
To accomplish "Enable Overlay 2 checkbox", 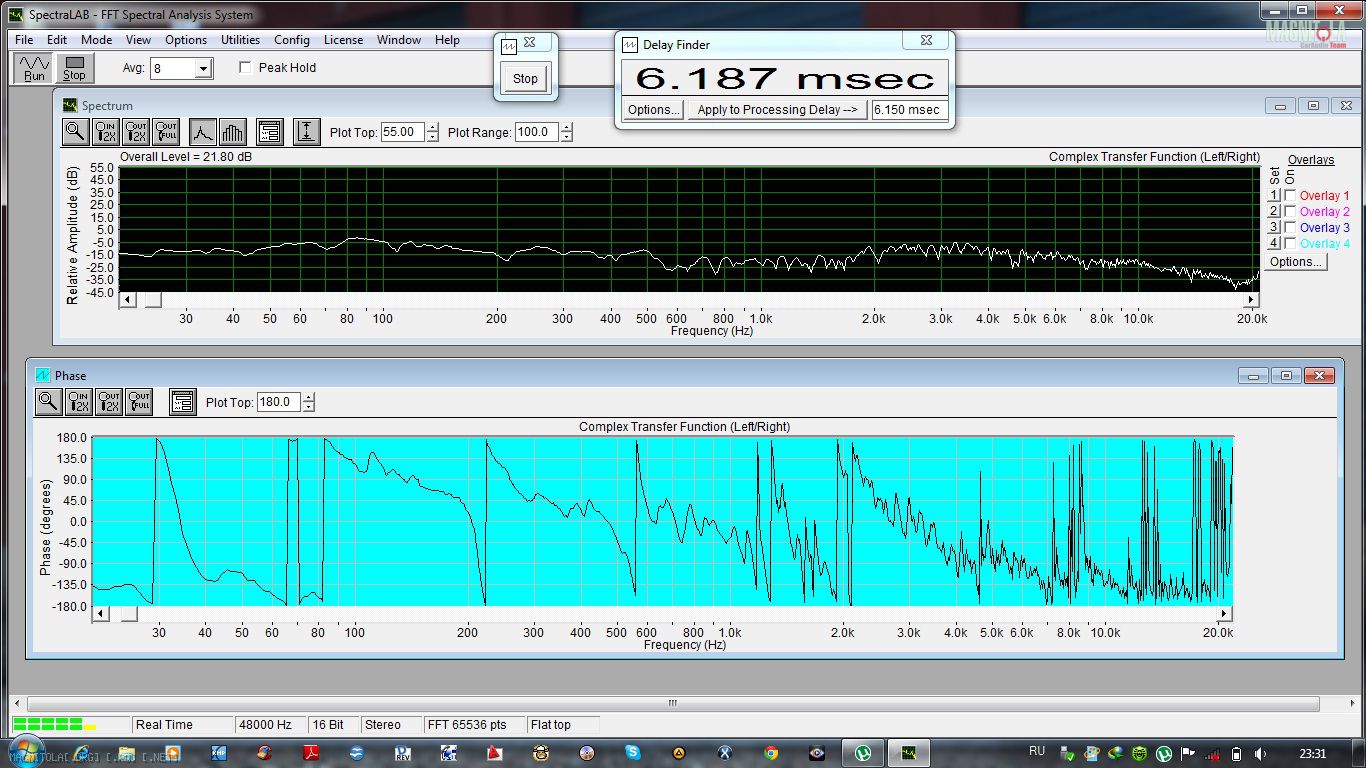I will click(x=1290, y=212).
